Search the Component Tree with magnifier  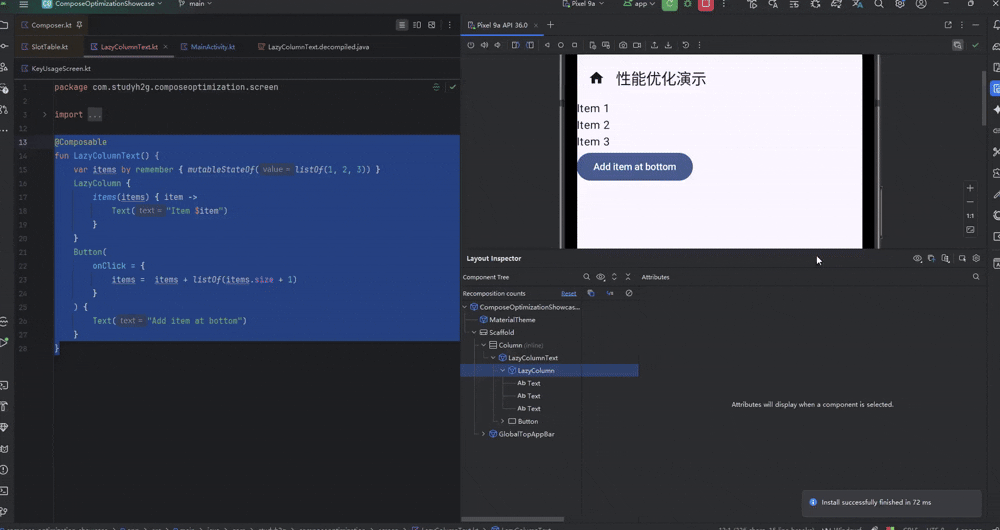point(587,277)
